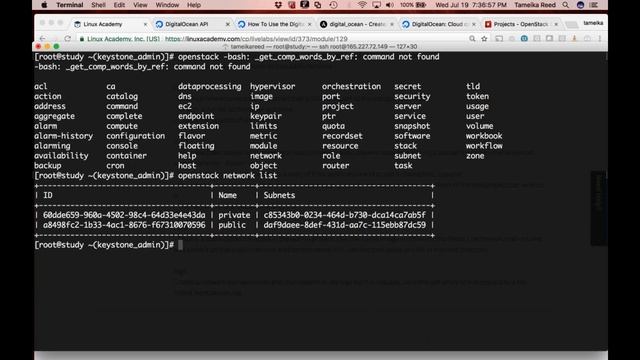Click 'workflow' in the command list
Image resolution: width=640 pixels, height=360 pixels.
484,146
